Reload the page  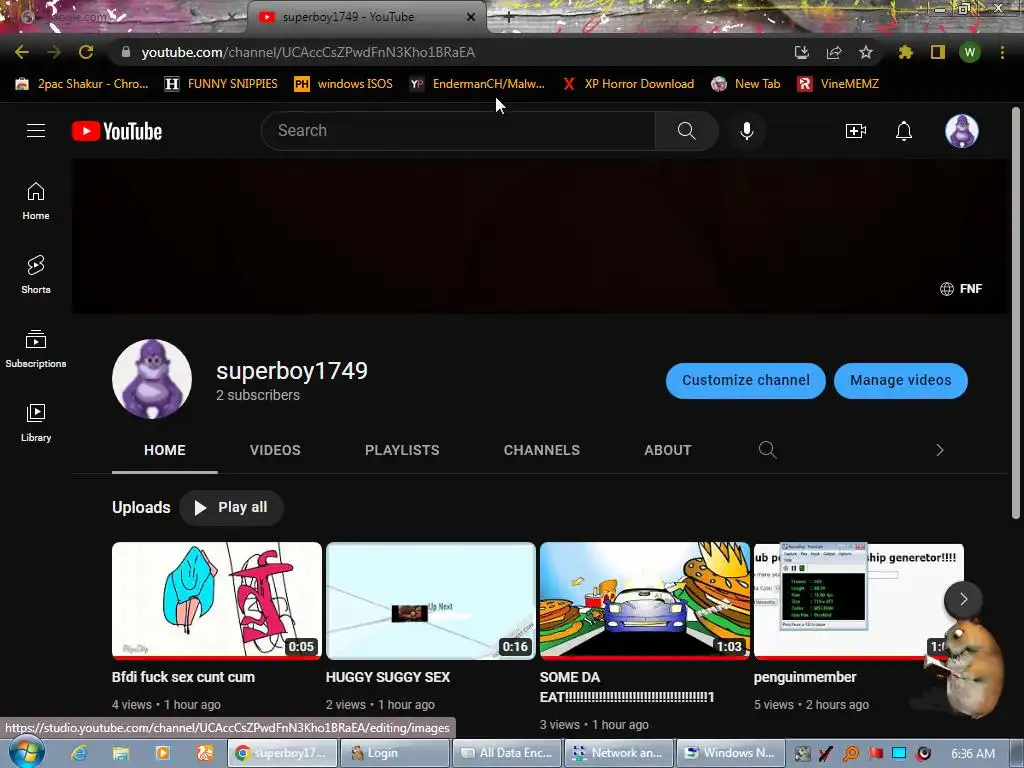86,52
